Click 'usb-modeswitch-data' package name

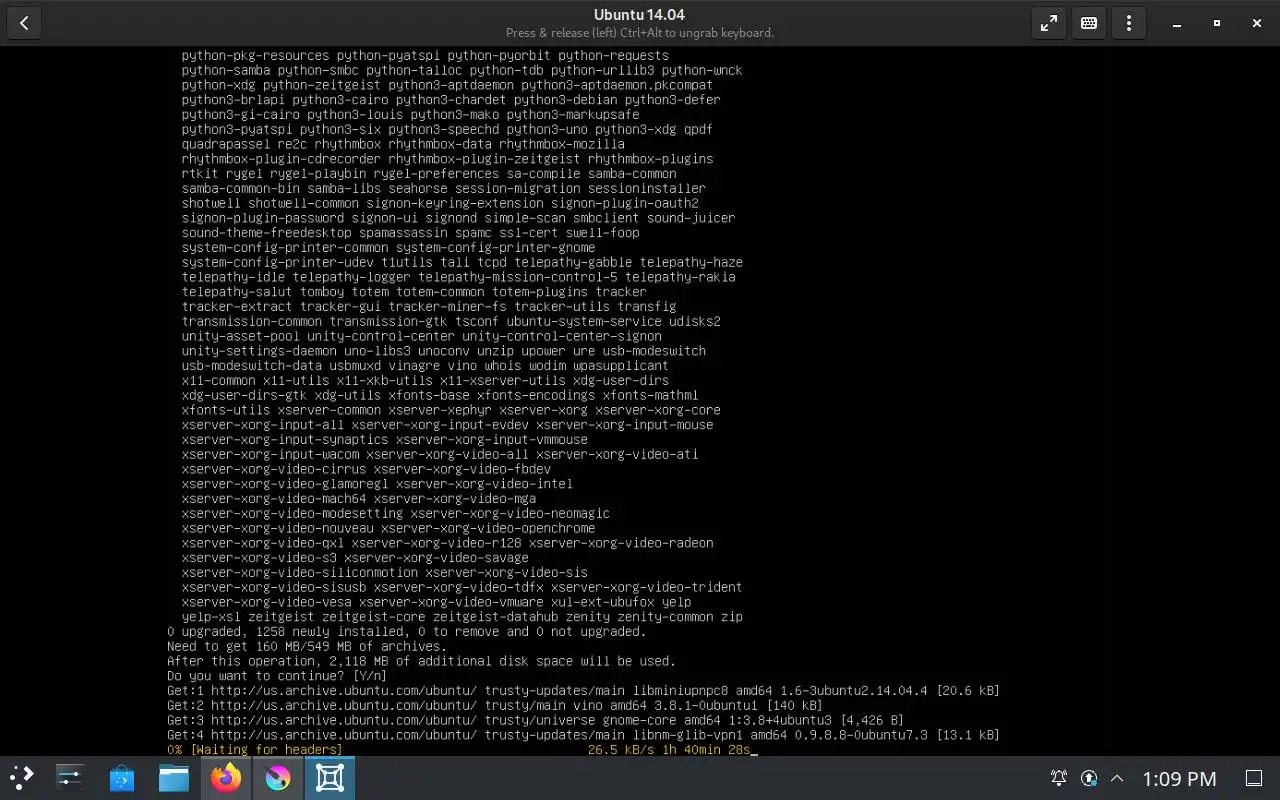252,366
